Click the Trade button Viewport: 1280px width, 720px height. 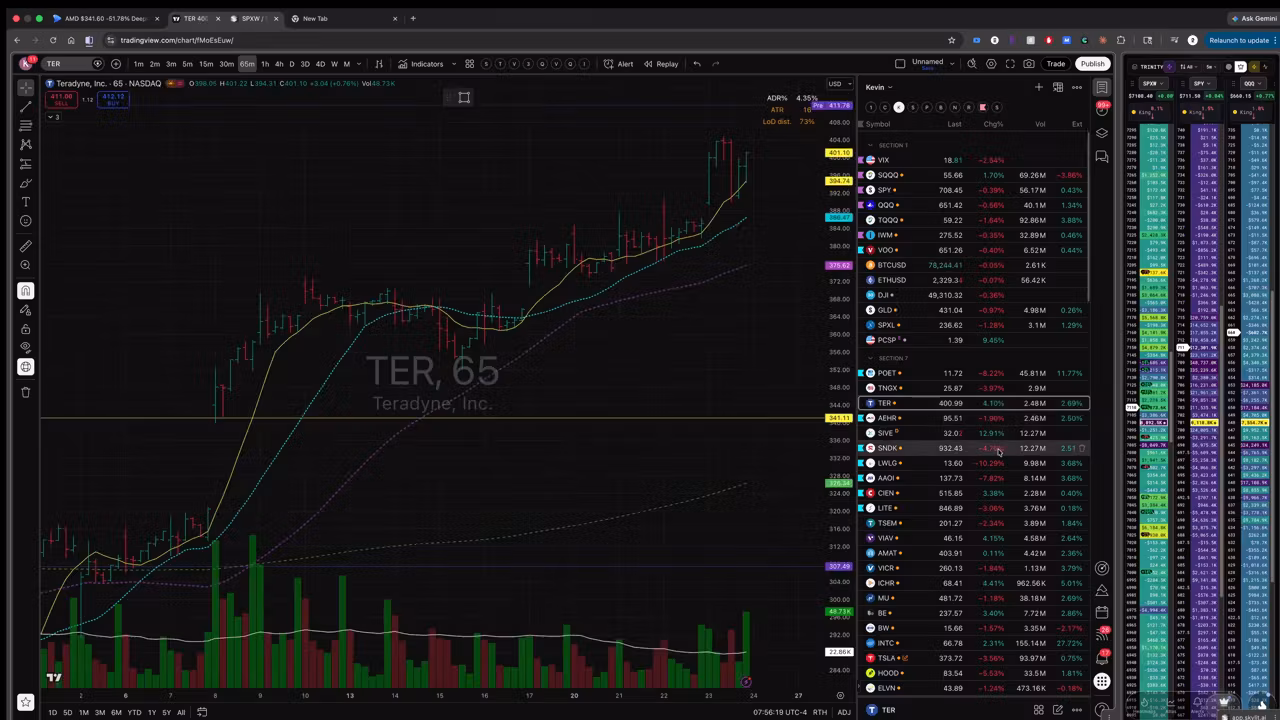coord(1055,64)
